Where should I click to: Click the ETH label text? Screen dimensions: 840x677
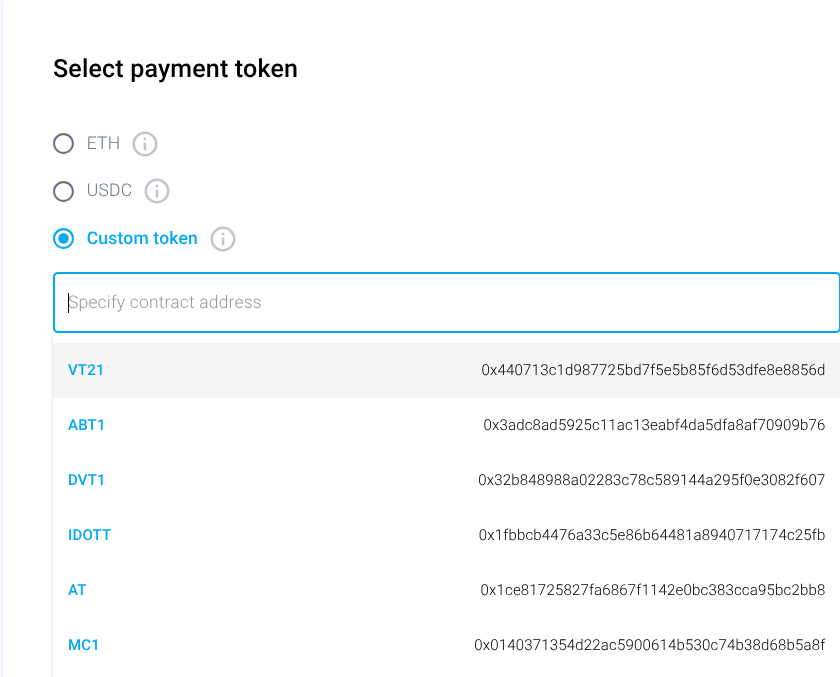[103, 144]
